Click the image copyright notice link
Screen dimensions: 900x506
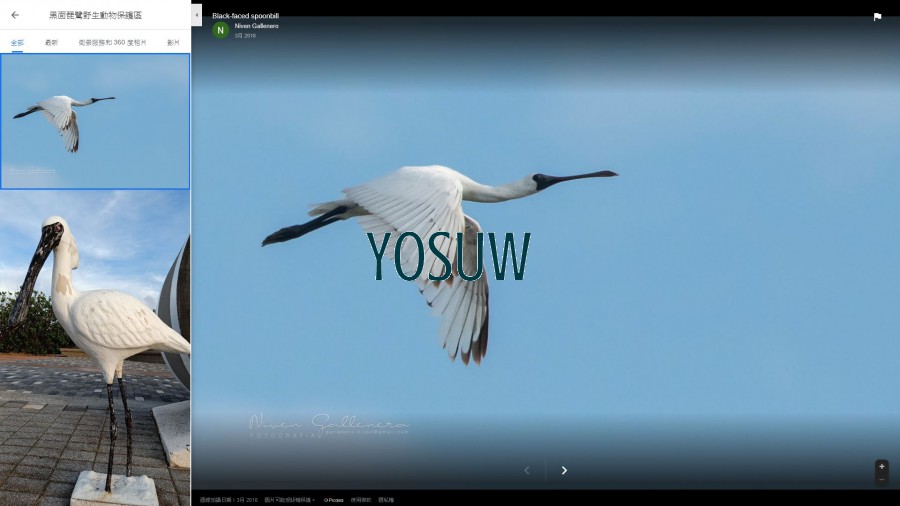click(x=289, y=500)
